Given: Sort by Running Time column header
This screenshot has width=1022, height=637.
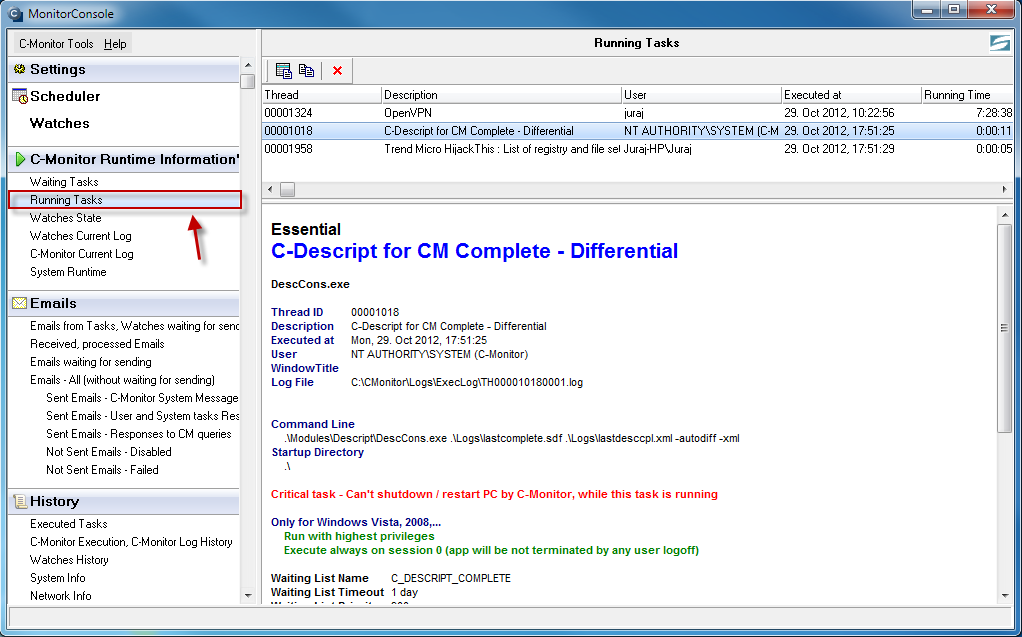Looking at the screenshot, I should pyautogui.click(x=968, y=95).
